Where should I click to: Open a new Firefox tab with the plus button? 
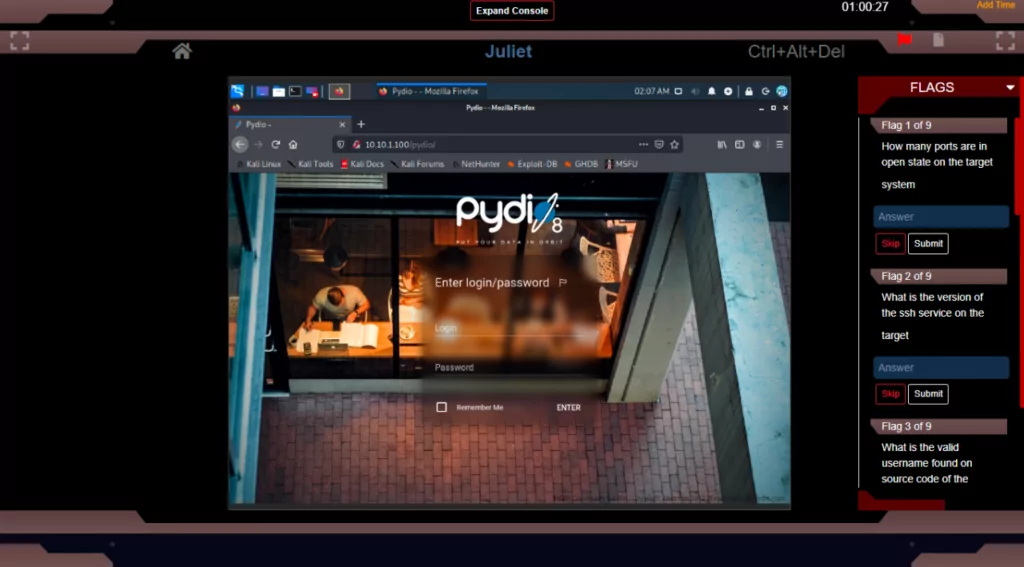tap(360, 124)
